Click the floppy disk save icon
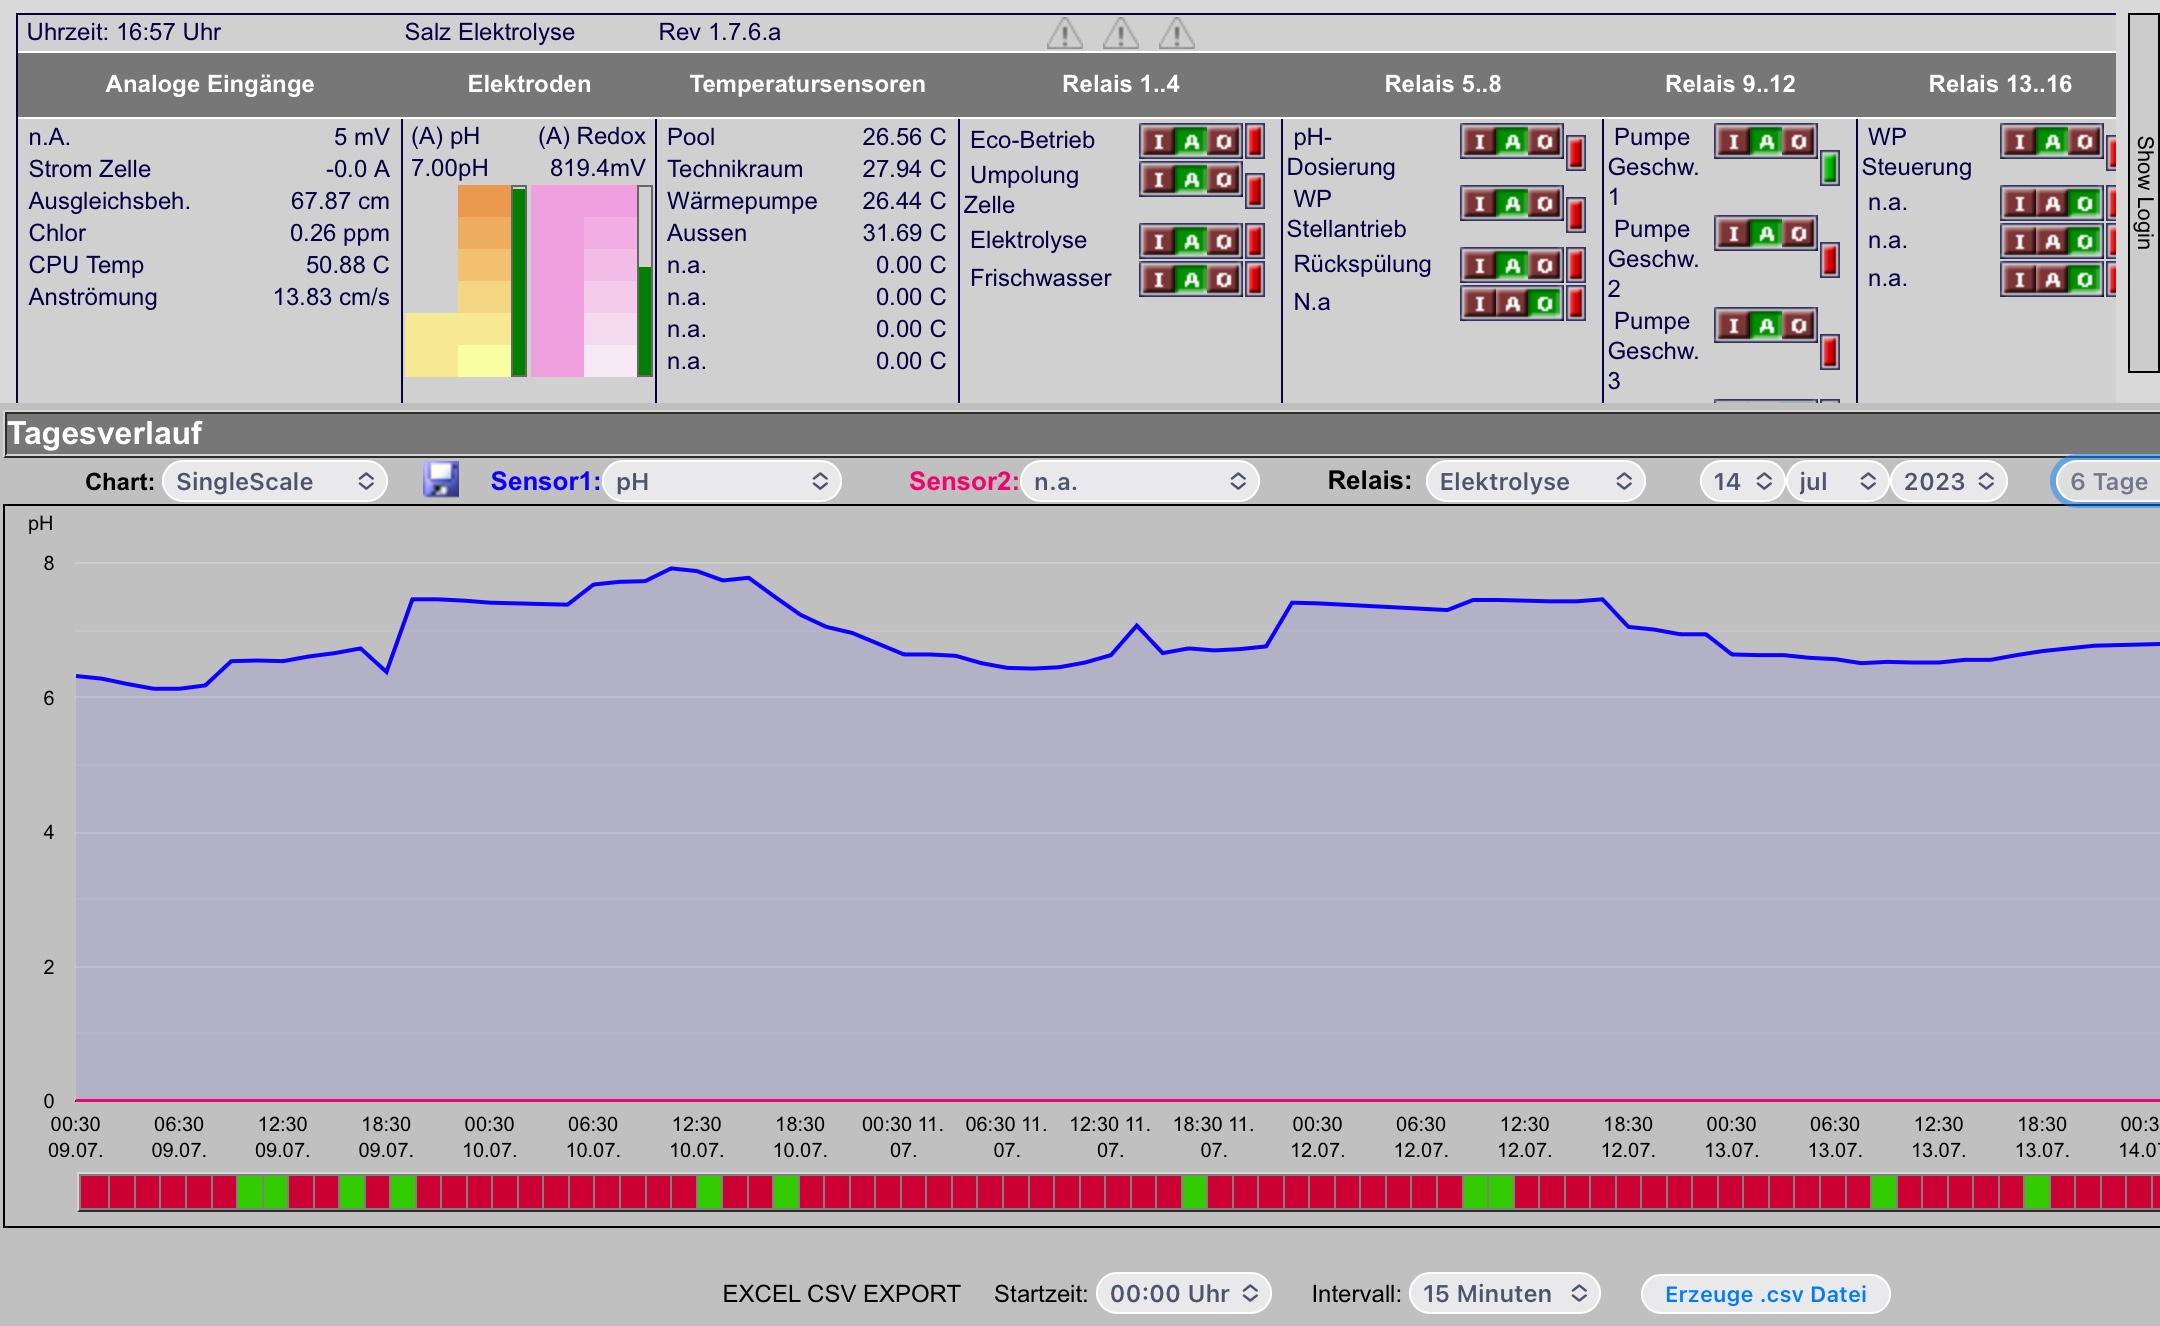The height and width of the screenshot is (1326, 2160). pyautogui.click(x=441, y=480)
